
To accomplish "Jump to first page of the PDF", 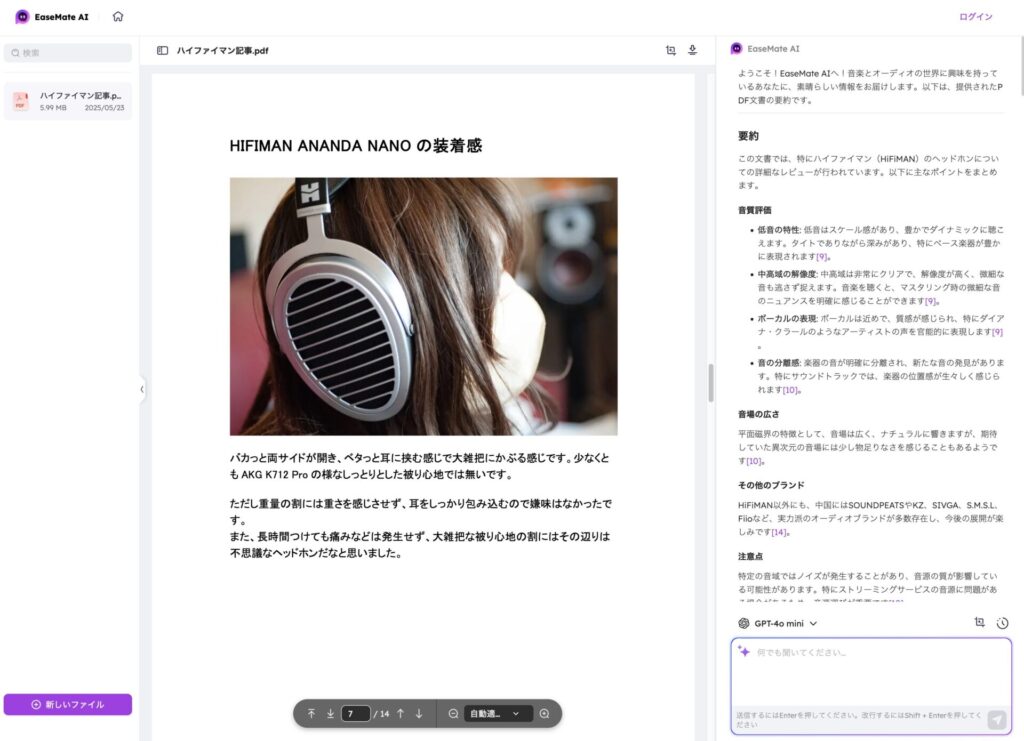I will pos(311,714).
